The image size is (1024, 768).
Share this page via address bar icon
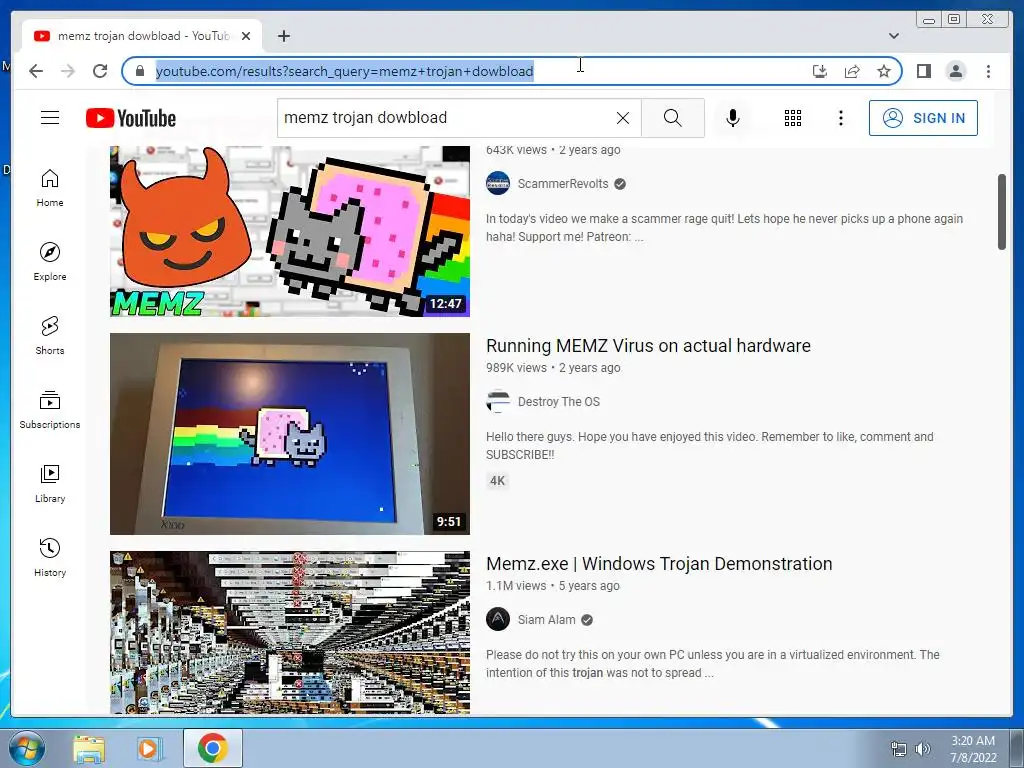(x=852, y=71)
